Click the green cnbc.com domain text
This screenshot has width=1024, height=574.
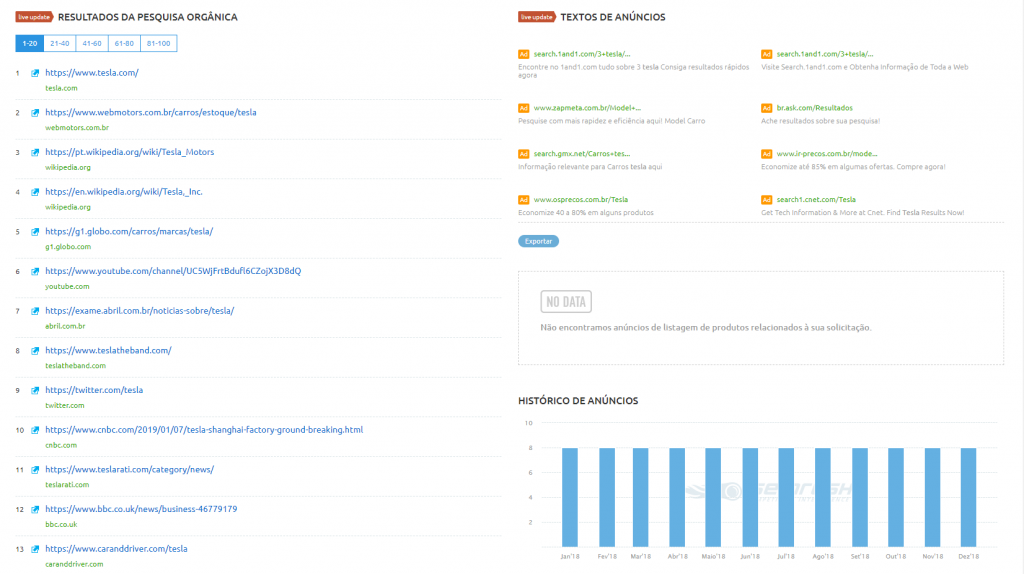[x=61, y=445]
